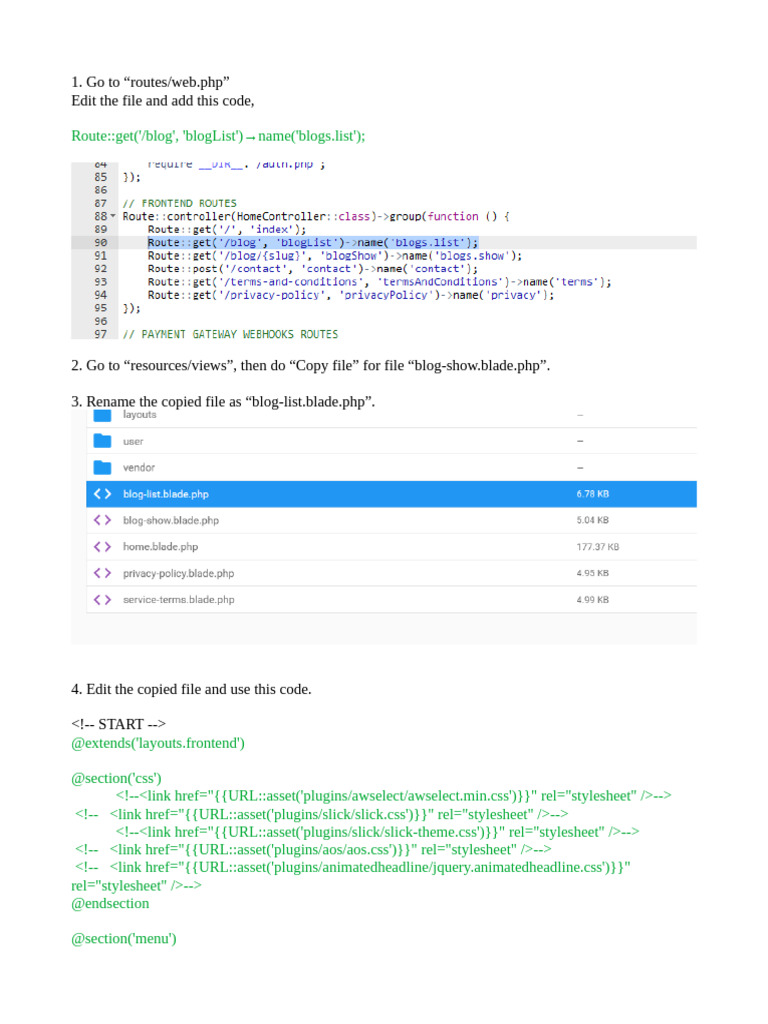768x1024 pixels.
Task: Click the jquery.animatedheadline.css stylesheet line
Action: pos(351,876)
